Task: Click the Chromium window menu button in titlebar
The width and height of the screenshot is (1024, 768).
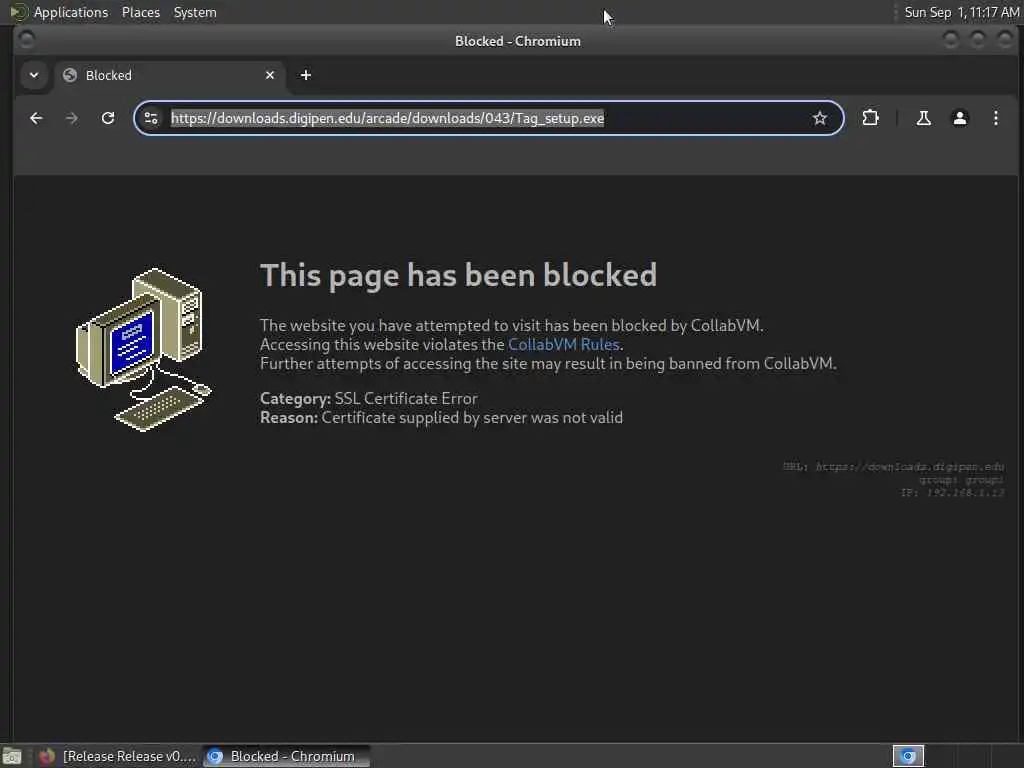Action: 26,40
